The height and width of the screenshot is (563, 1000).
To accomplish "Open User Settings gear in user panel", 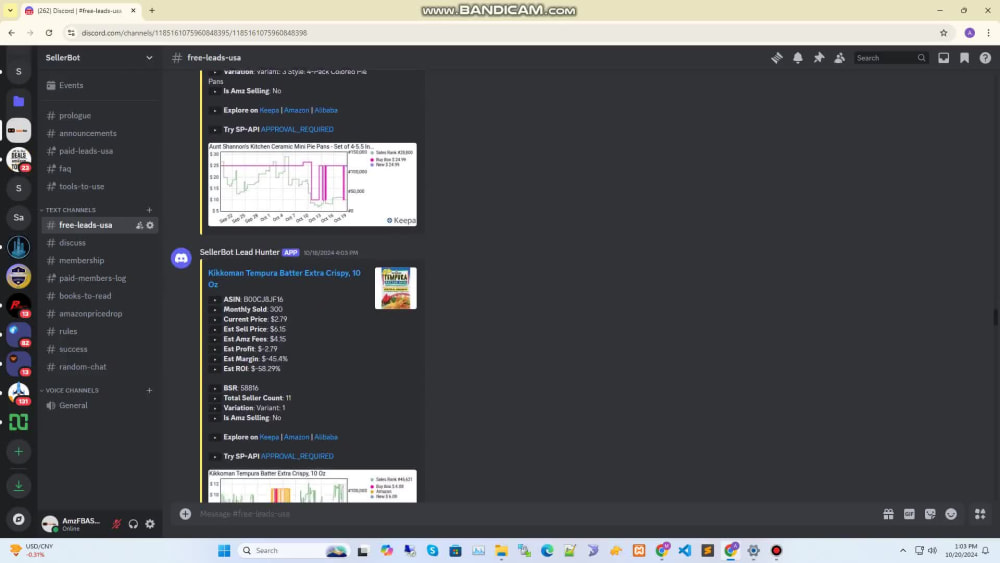I will coord(150,524).
